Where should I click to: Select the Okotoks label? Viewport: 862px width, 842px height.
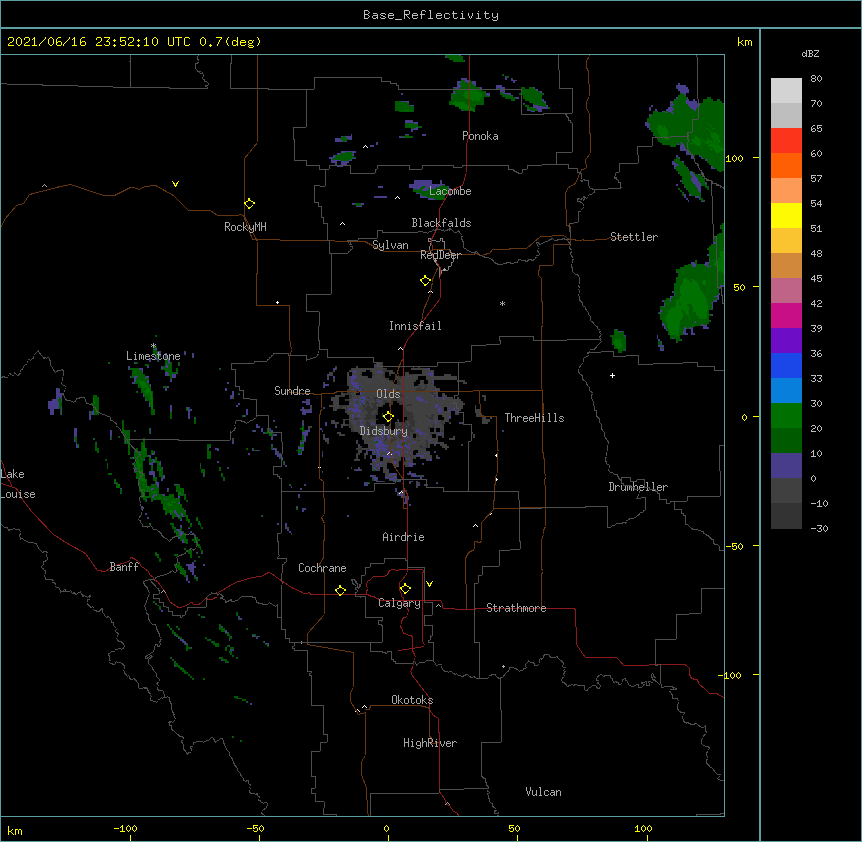412,700
